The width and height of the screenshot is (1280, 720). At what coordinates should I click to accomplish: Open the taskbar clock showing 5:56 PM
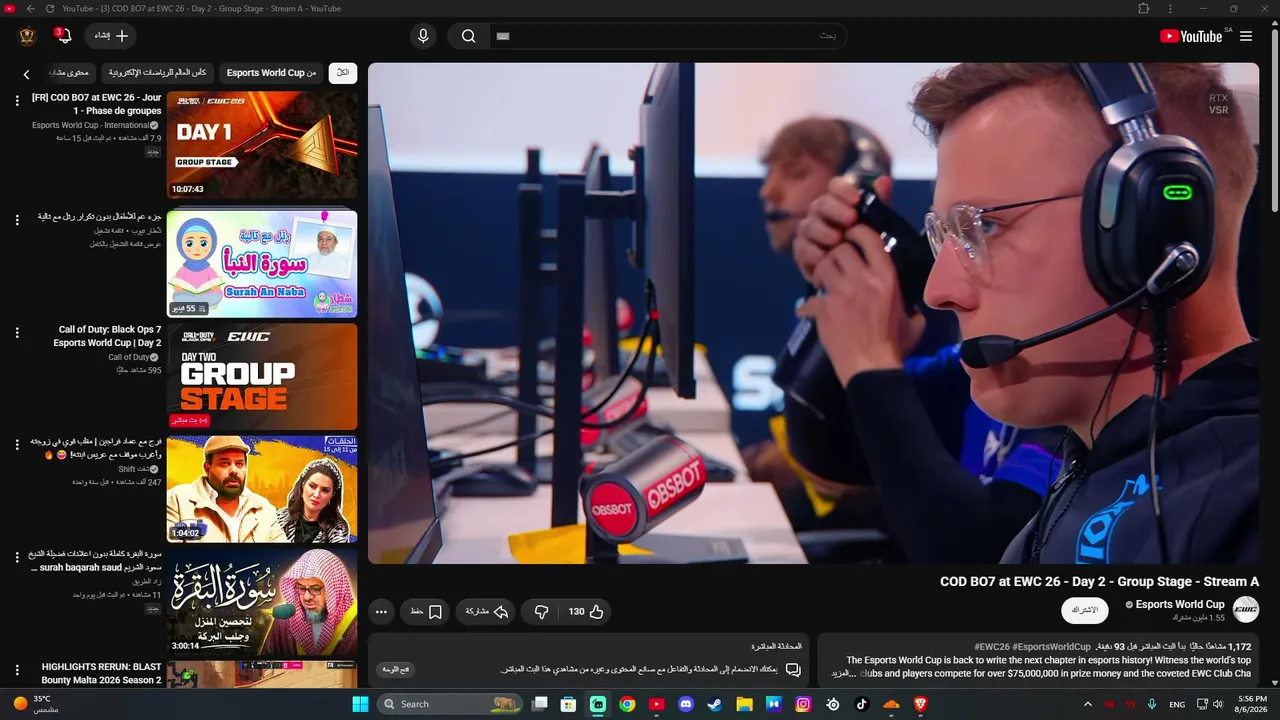(1252, 704)
